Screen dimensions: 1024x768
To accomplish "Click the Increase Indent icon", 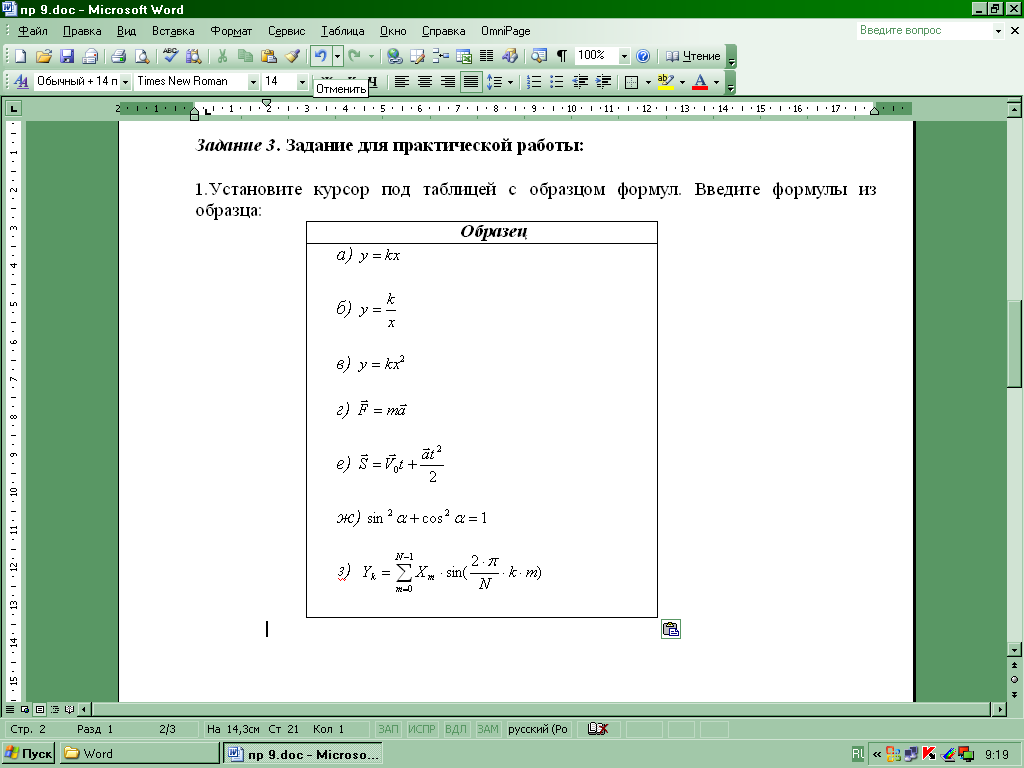I will click(x=603, y=82).
